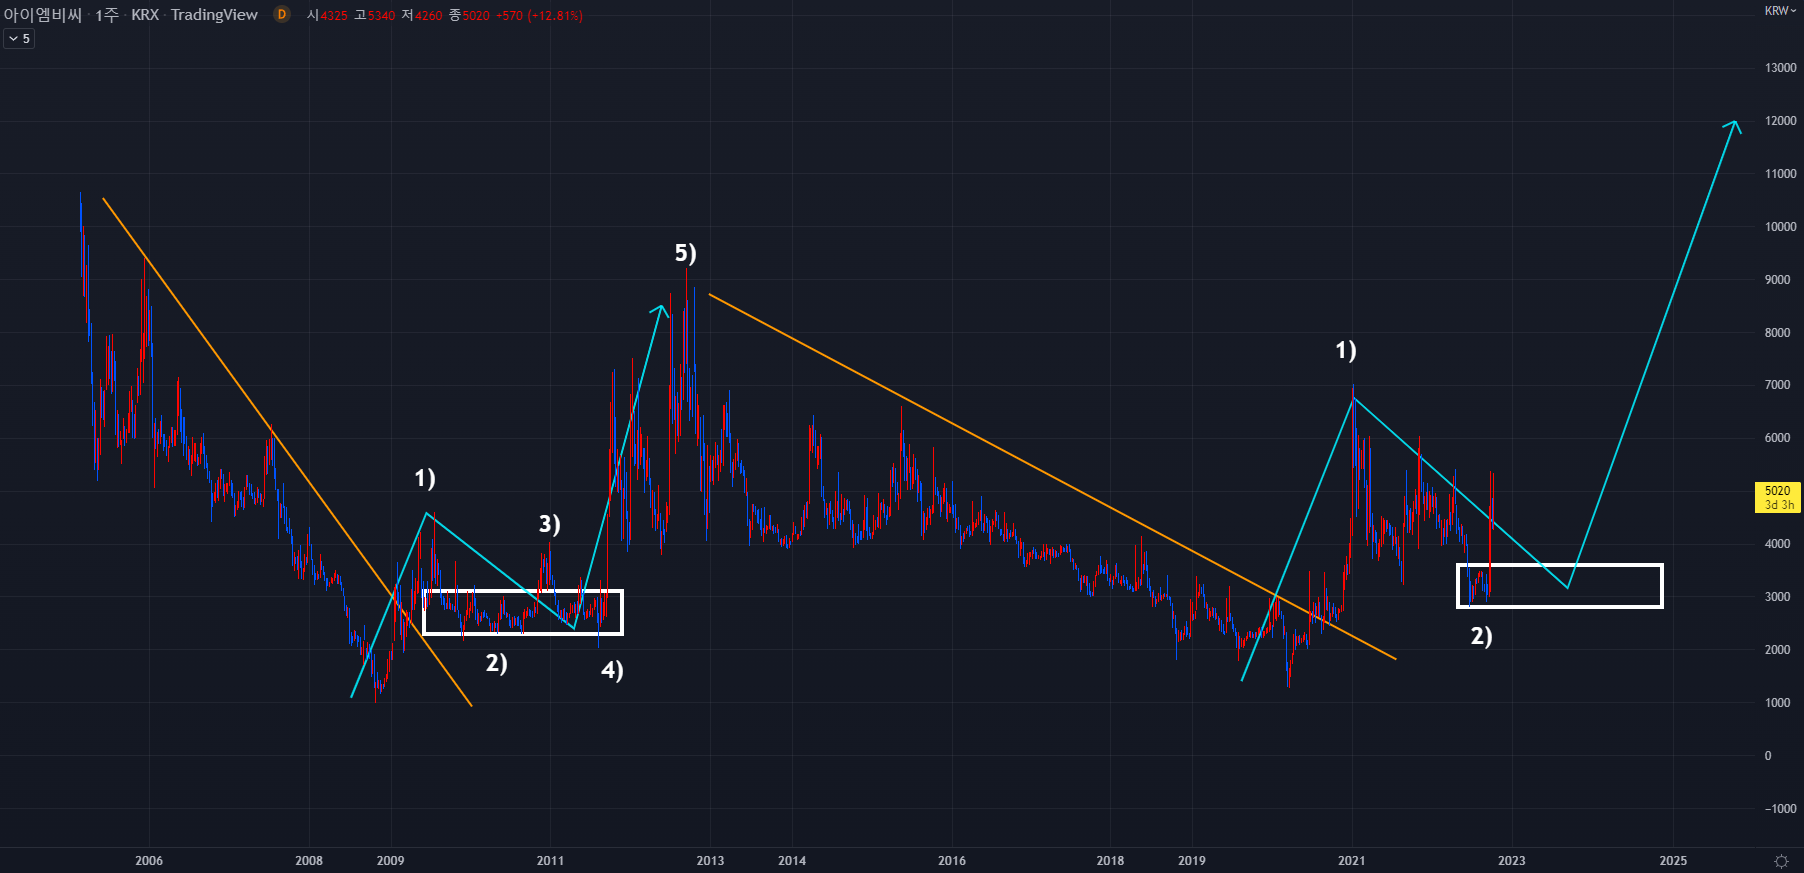Click the yellow current price label with countdown
The width and height of the screenshot is (1804, 873).
pyautogui.click(x=1777, y=497)
